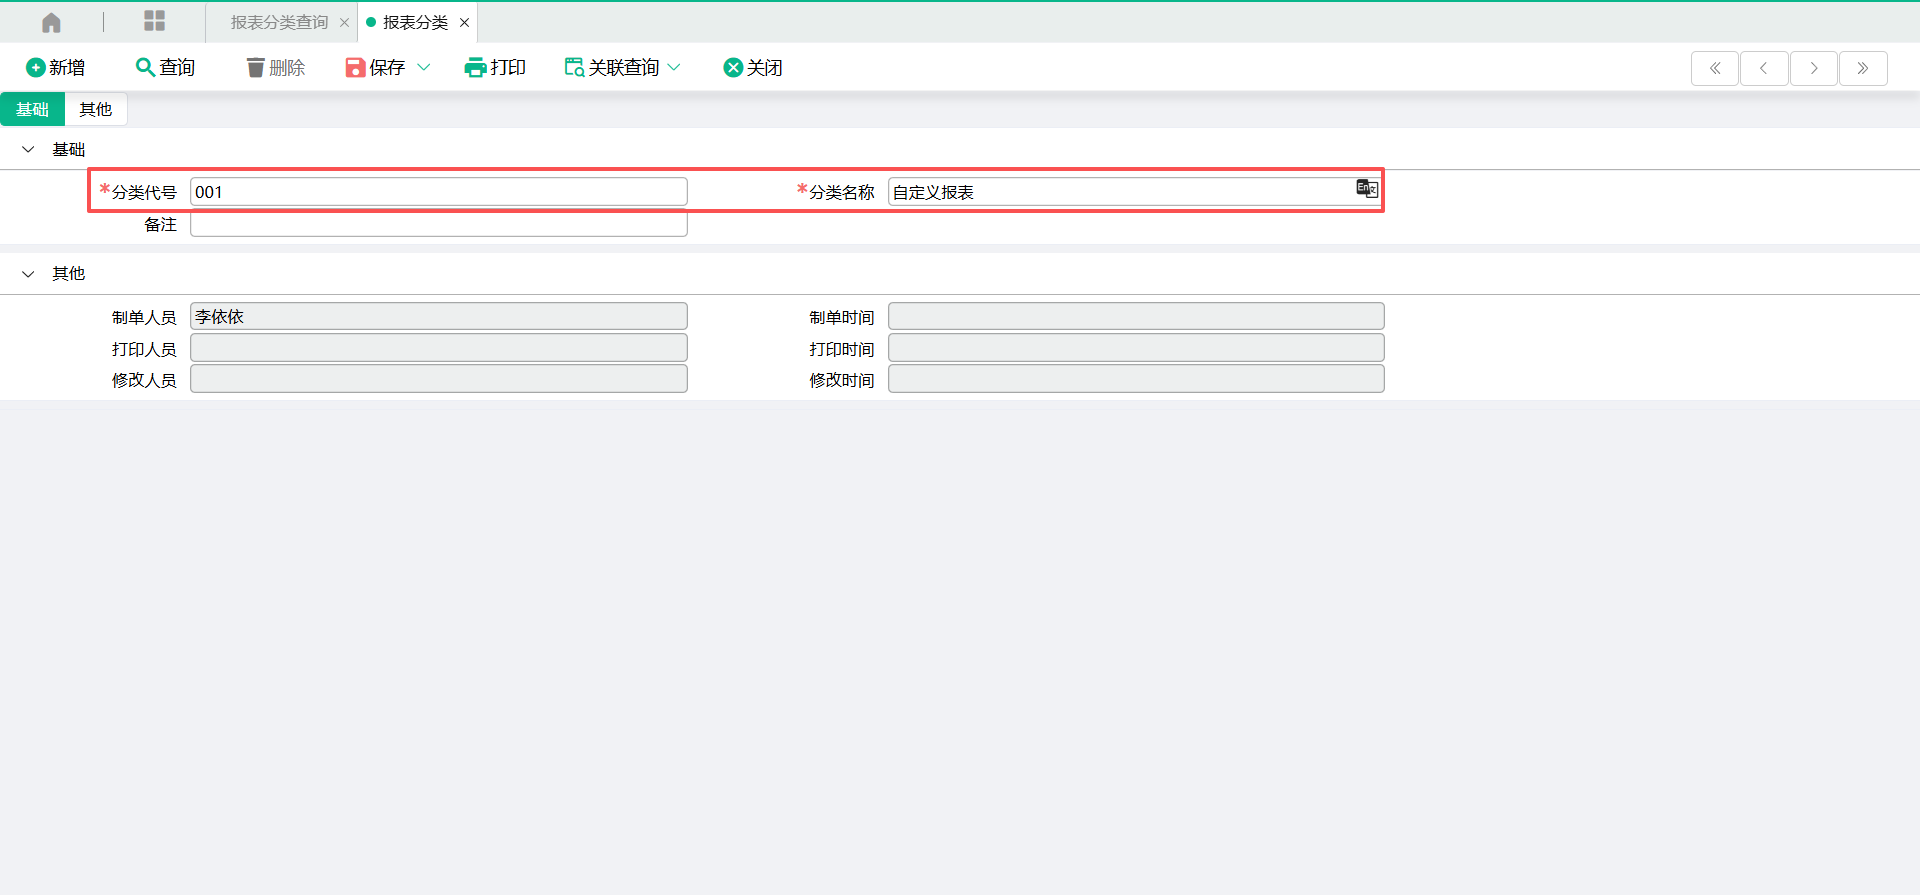
Task: Click the 查询 search toolbar button
Action: pos(165,67)
